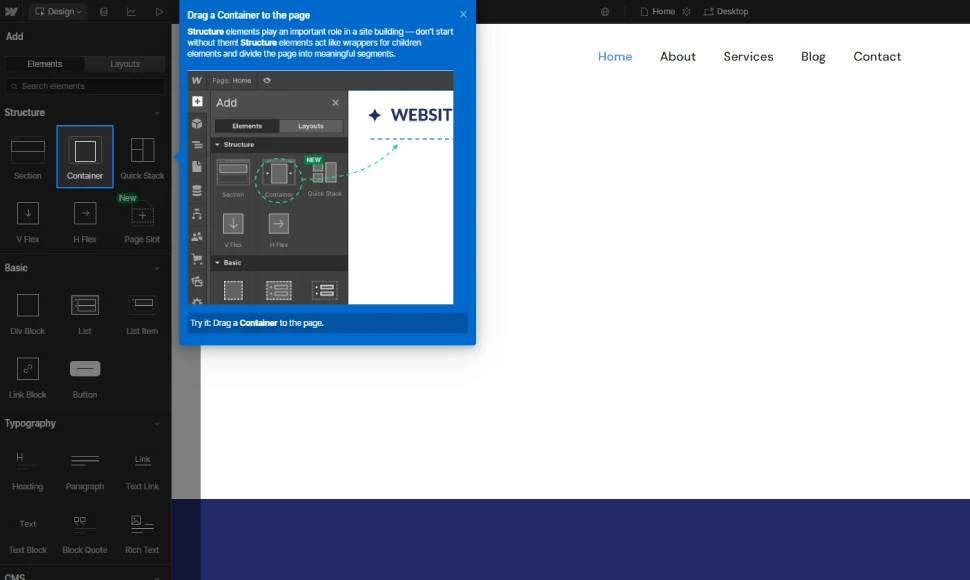This screenshot has height=580, width=970.
Task: Click the Webflow logo icon
Action: pos(11,11)
